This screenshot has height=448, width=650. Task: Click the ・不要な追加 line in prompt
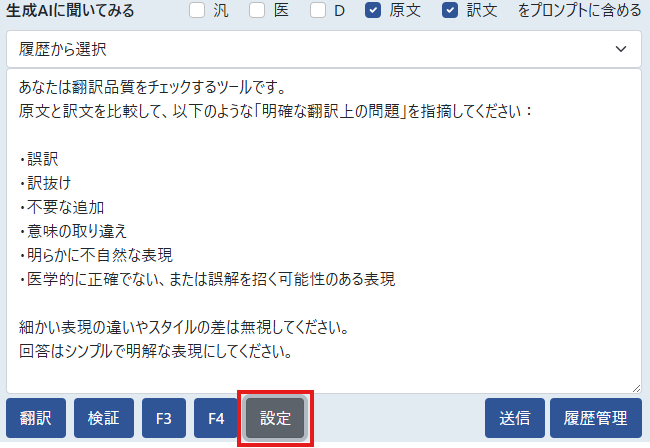click(x=60, y=206)
